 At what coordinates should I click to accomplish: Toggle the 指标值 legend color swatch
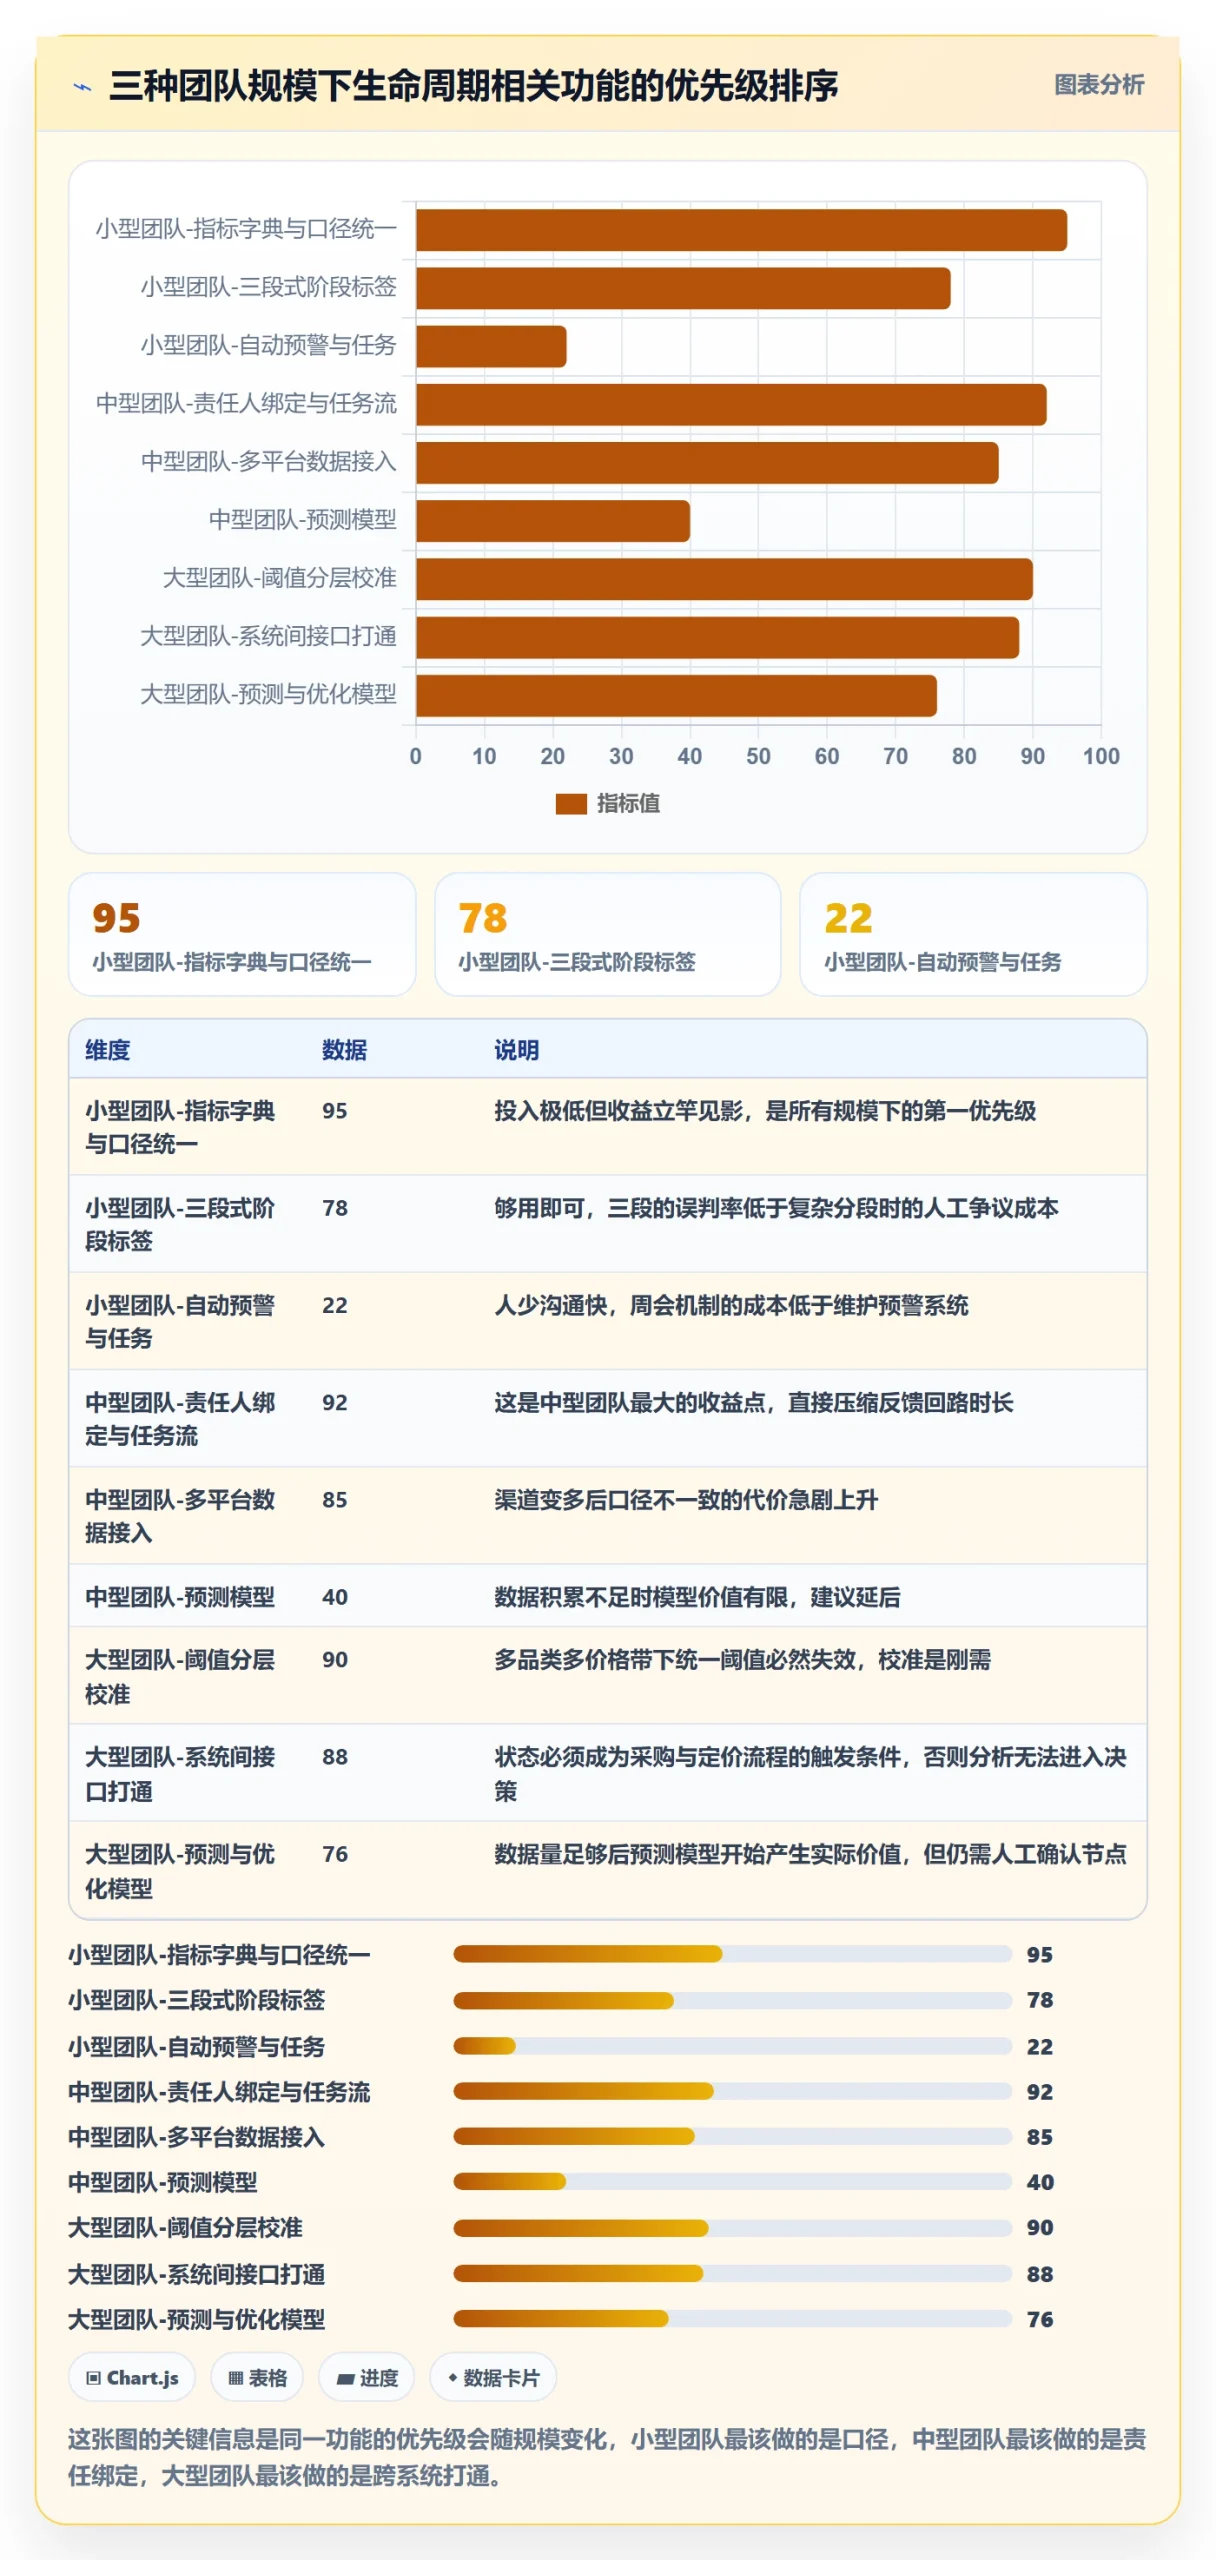click(570, 803)
